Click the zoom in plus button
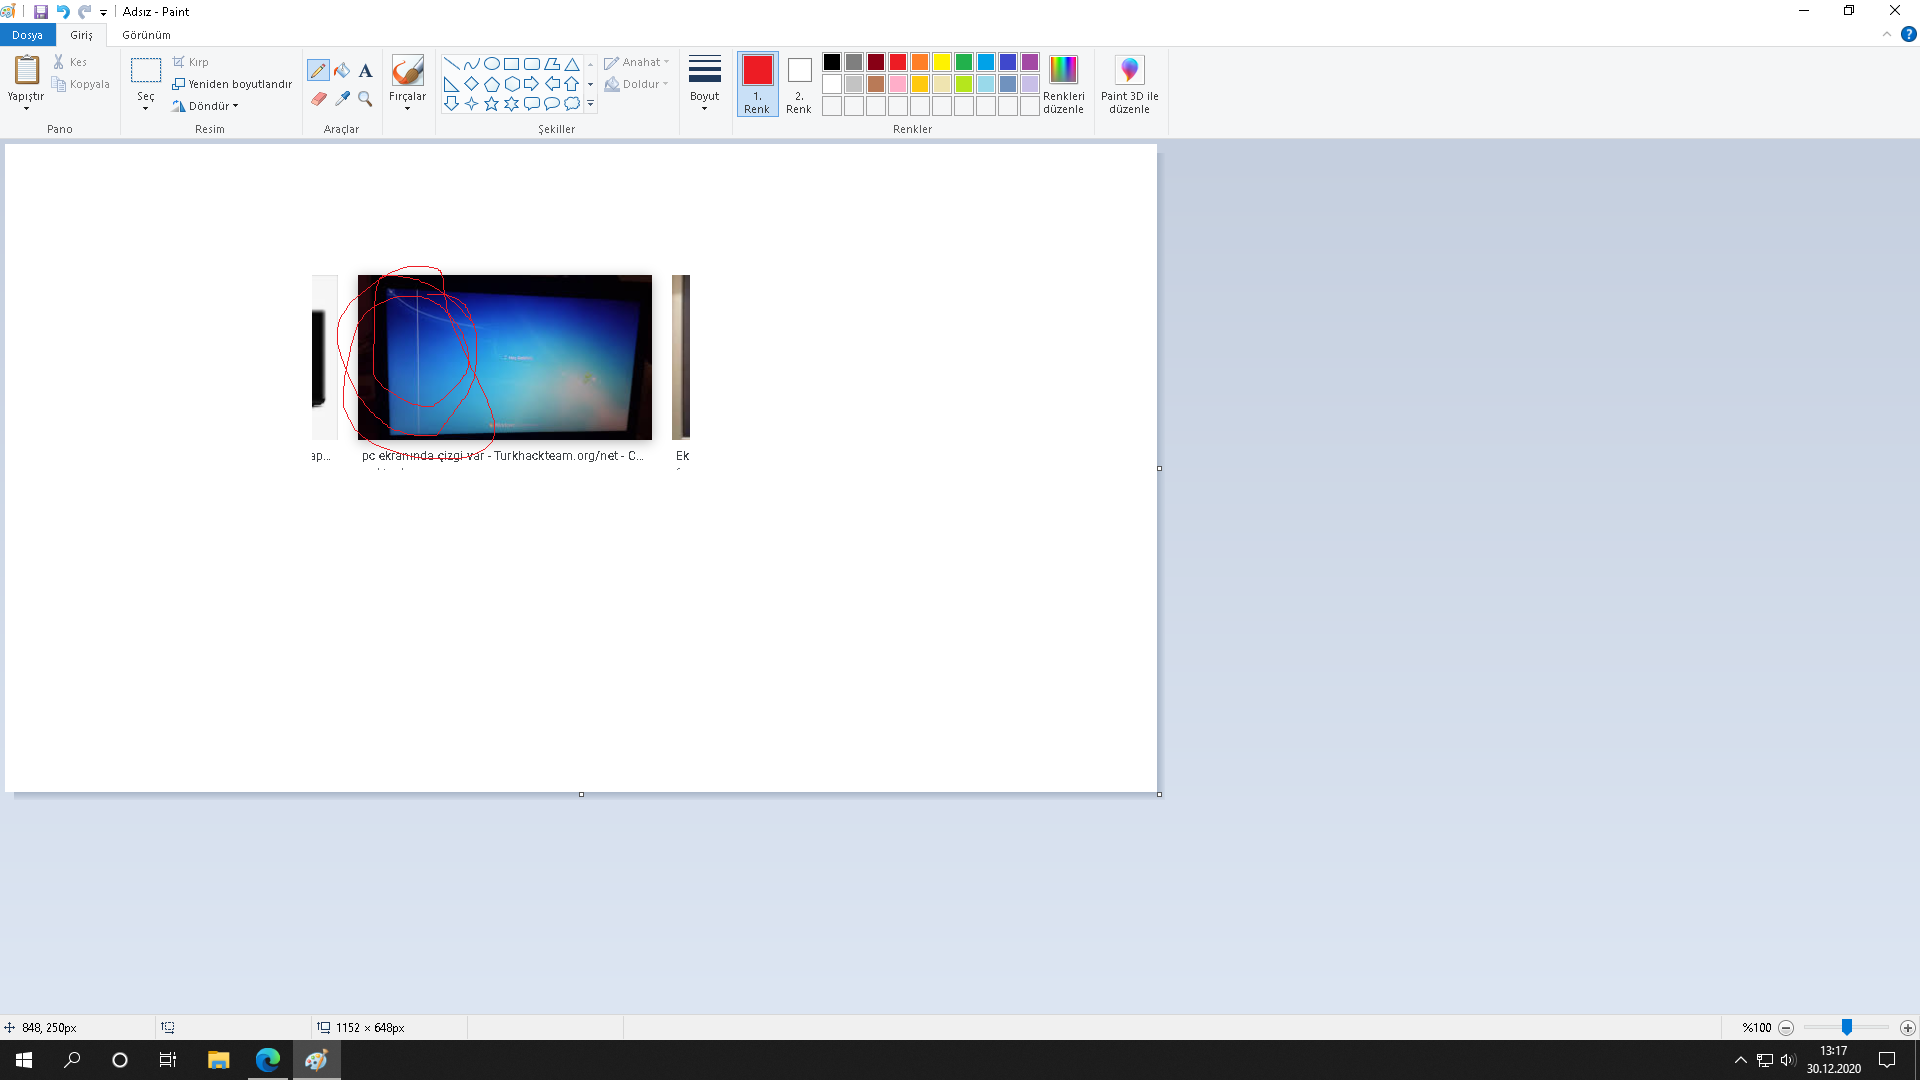Image resolution: width=1920 pixels, height=1080 pixels. [x=1907, y=1028]
